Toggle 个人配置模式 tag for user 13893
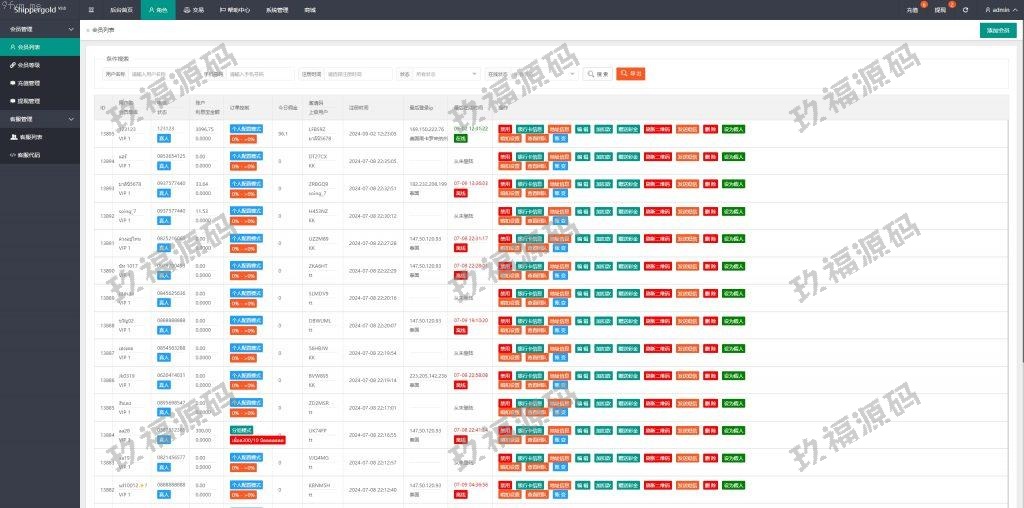This screenshot has width=1024, height=508. (x=246, y=184)
